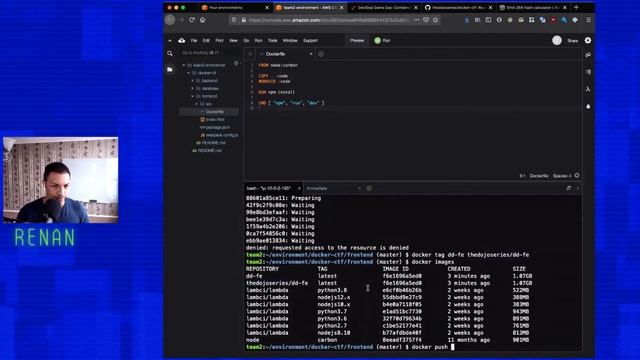Click the Share button
The width and height of the screenshot is (640, 360).
573,40
